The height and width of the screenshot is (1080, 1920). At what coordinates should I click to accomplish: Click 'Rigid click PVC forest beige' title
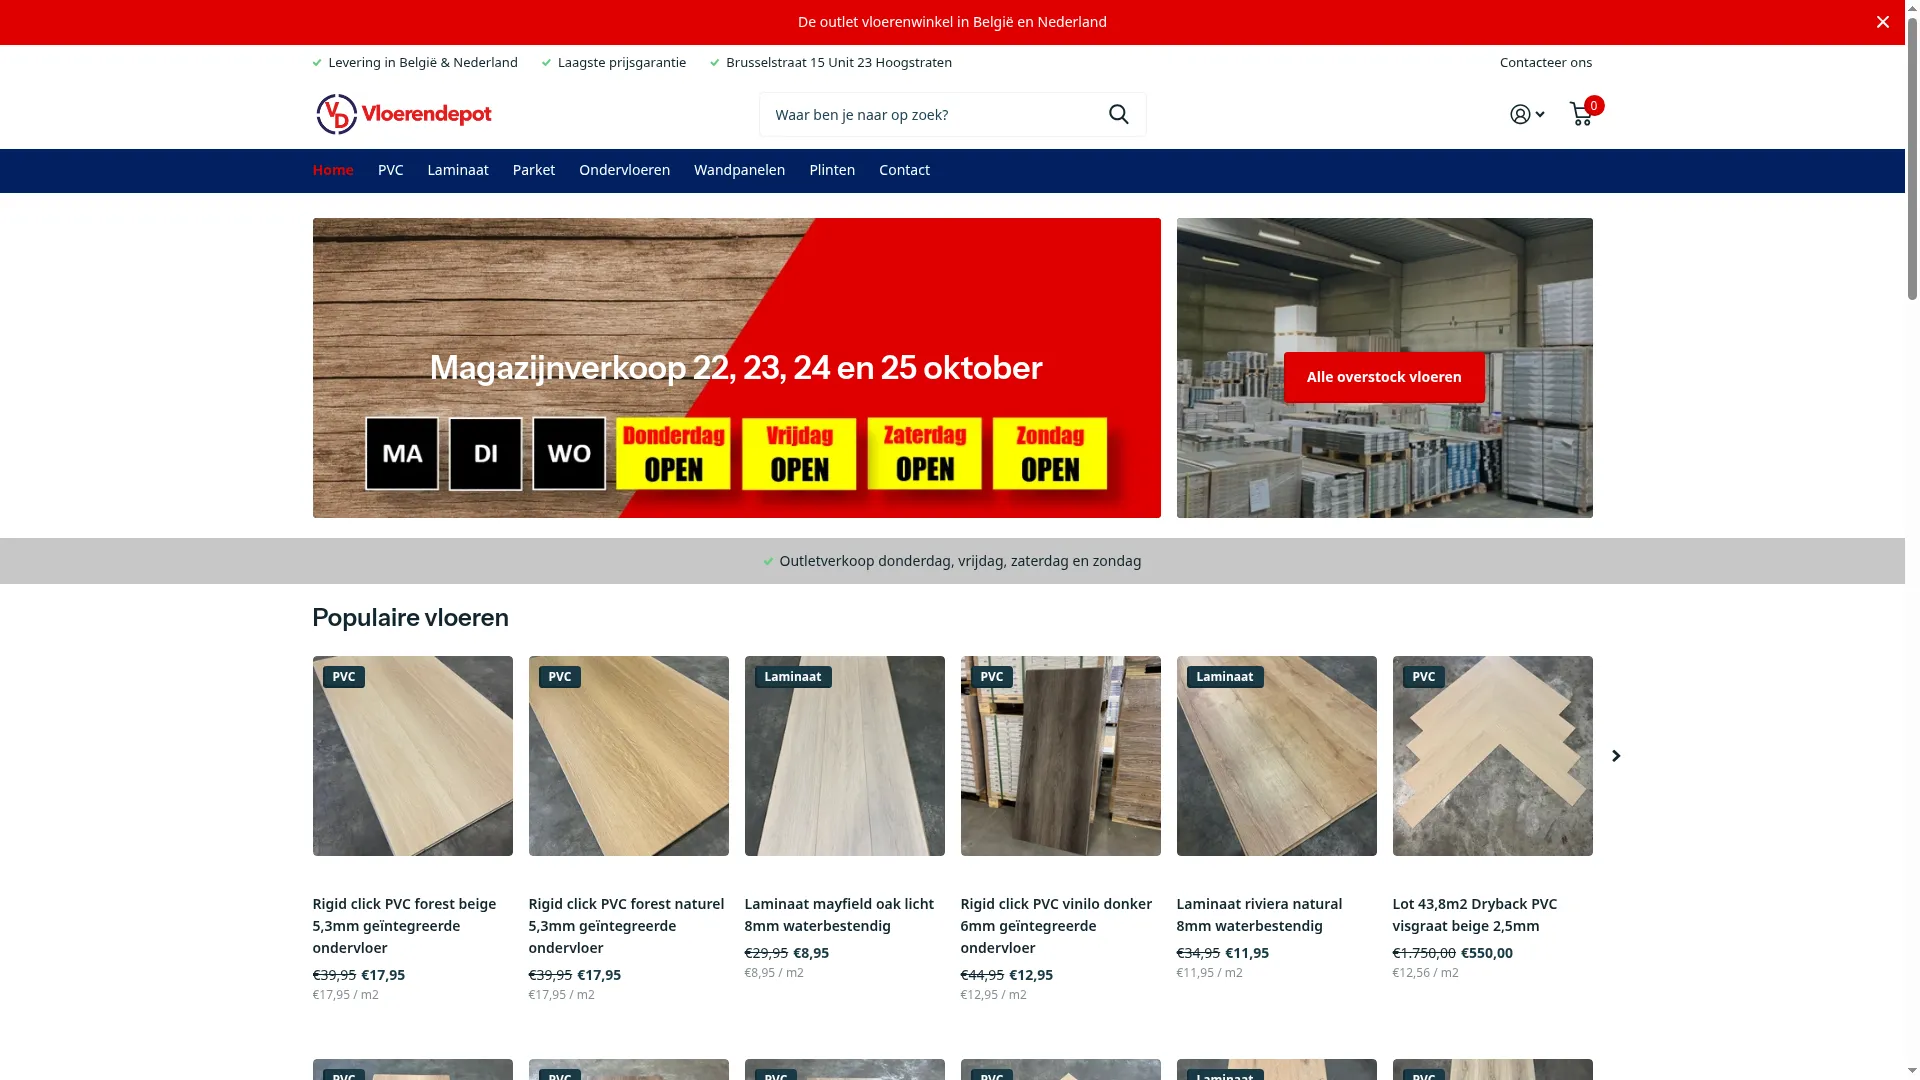point(404,926)
